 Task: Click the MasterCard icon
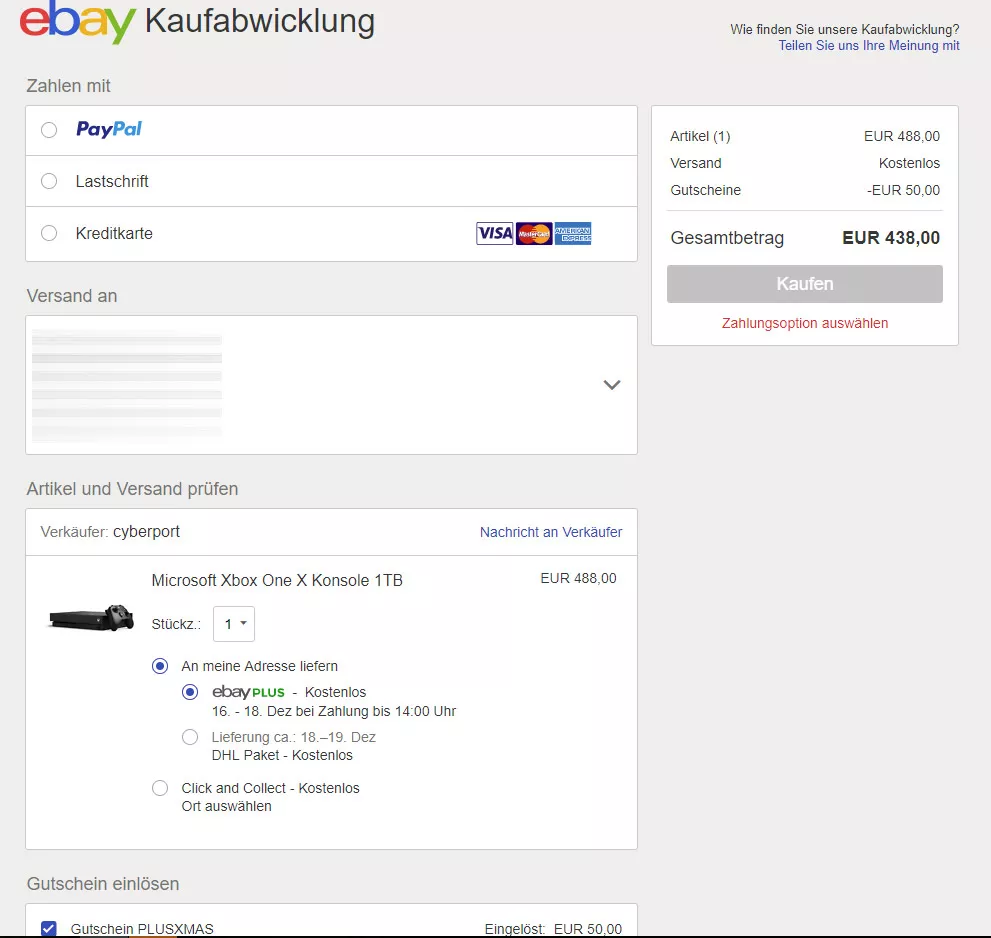pyautogui.click(x=533, y=233)
